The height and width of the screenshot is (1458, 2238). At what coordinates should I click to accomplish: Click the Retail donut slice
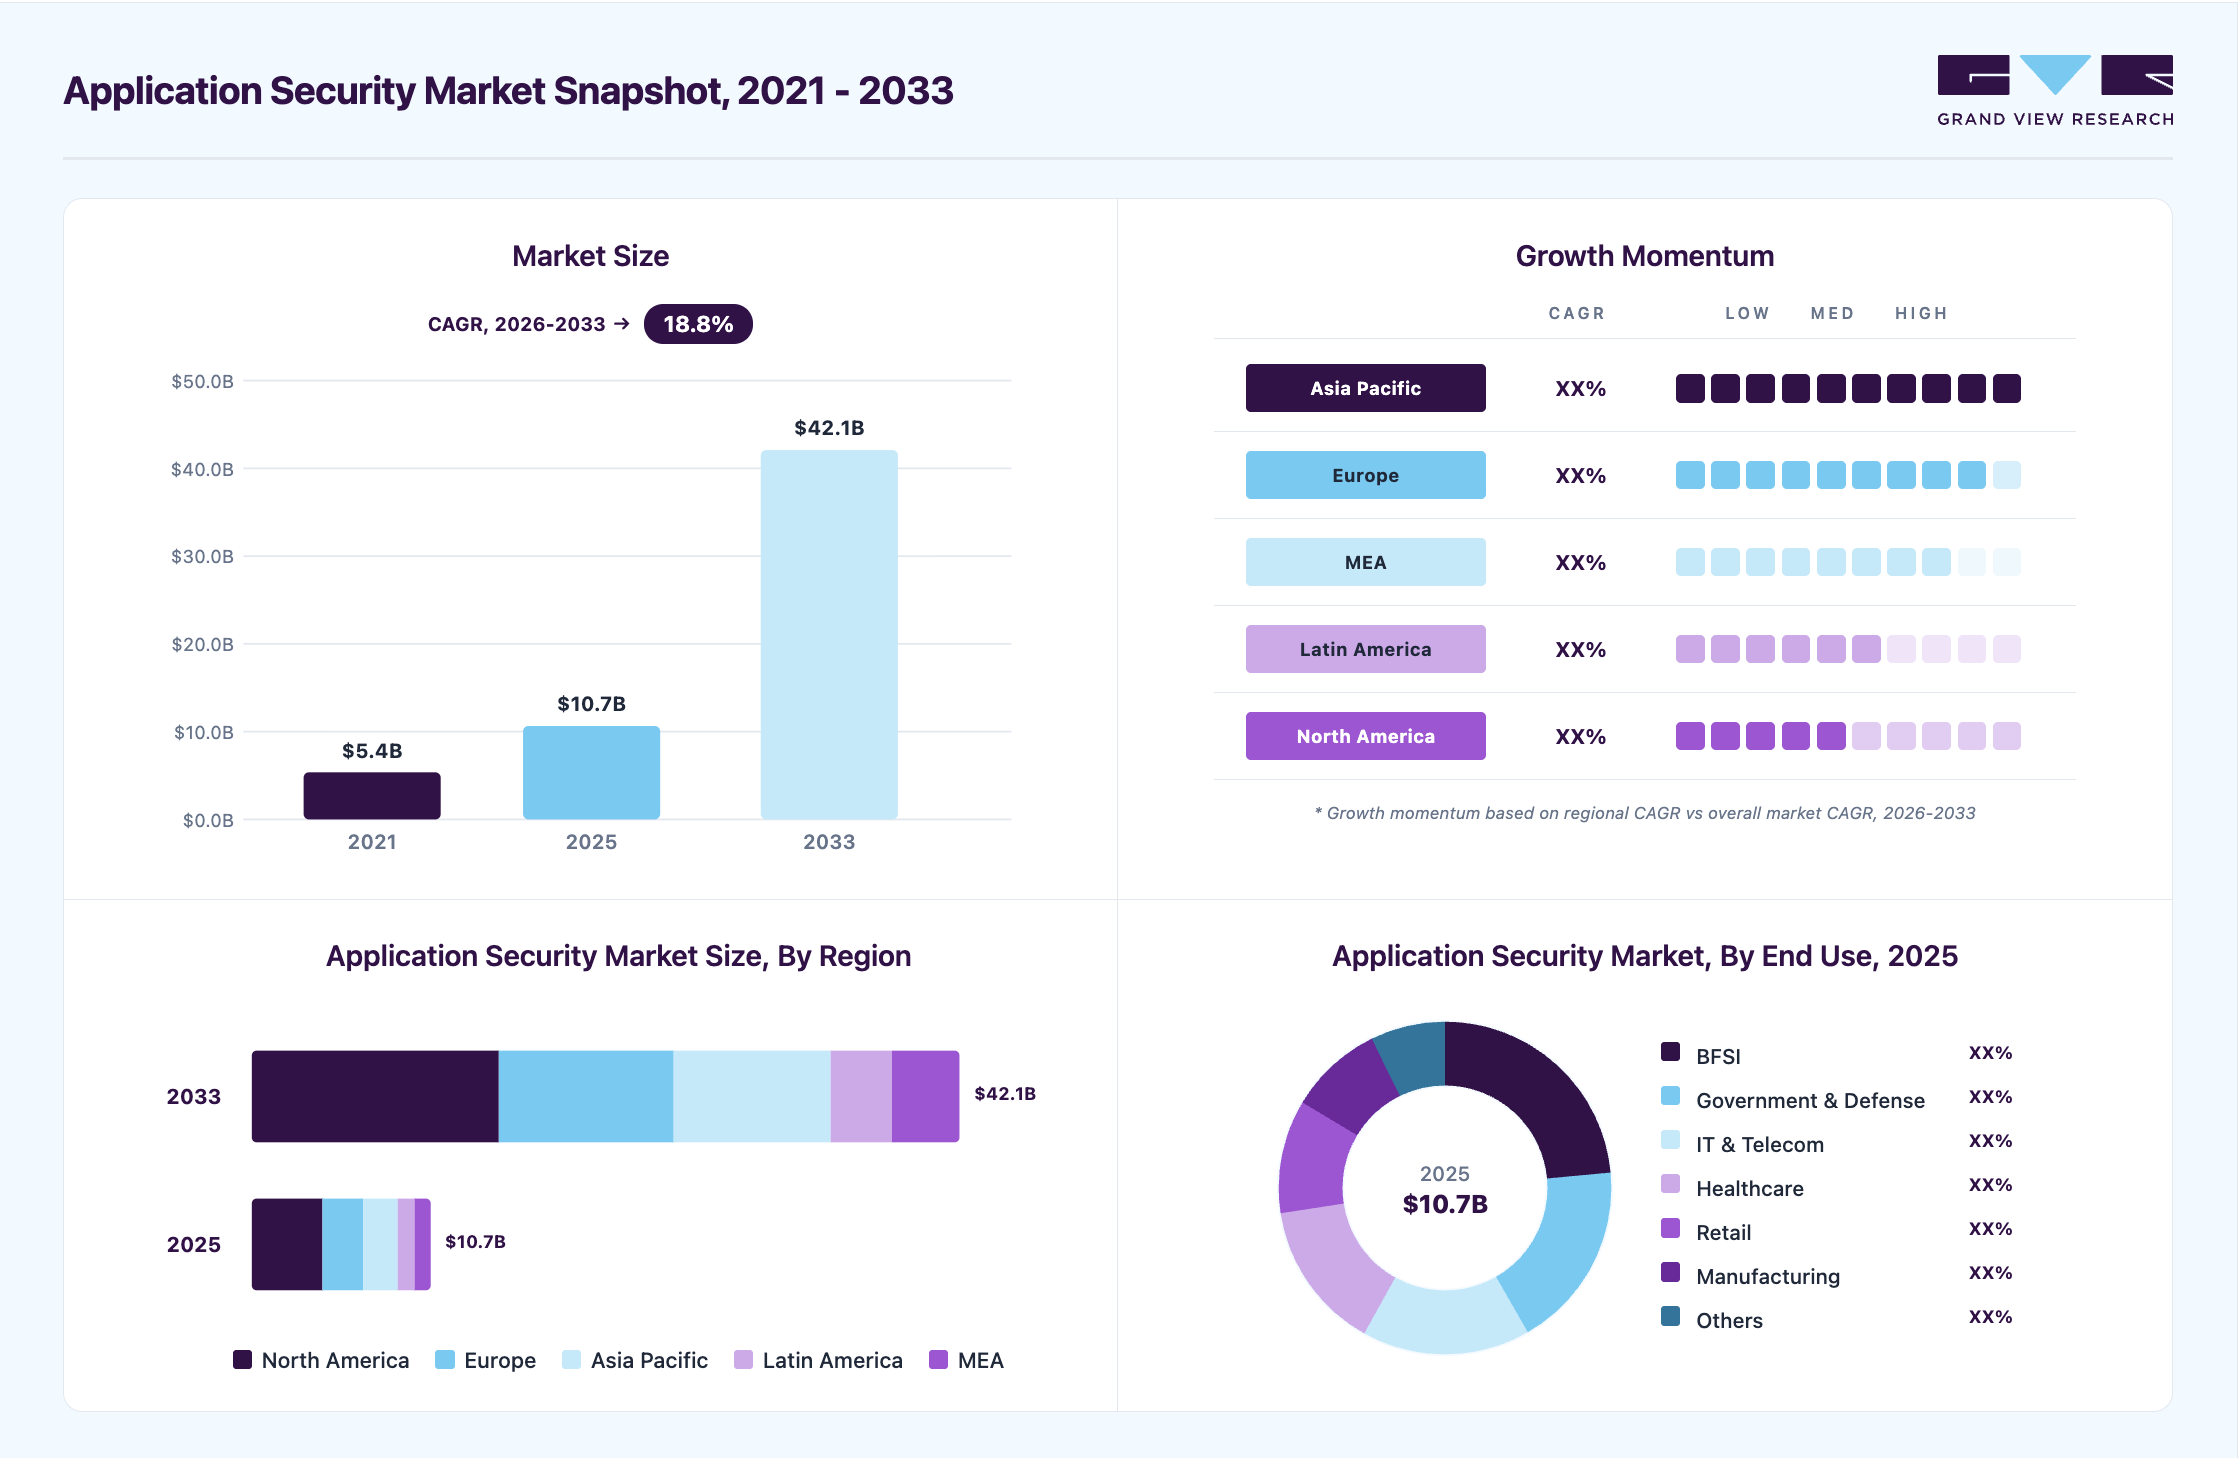[1313, 1163]
